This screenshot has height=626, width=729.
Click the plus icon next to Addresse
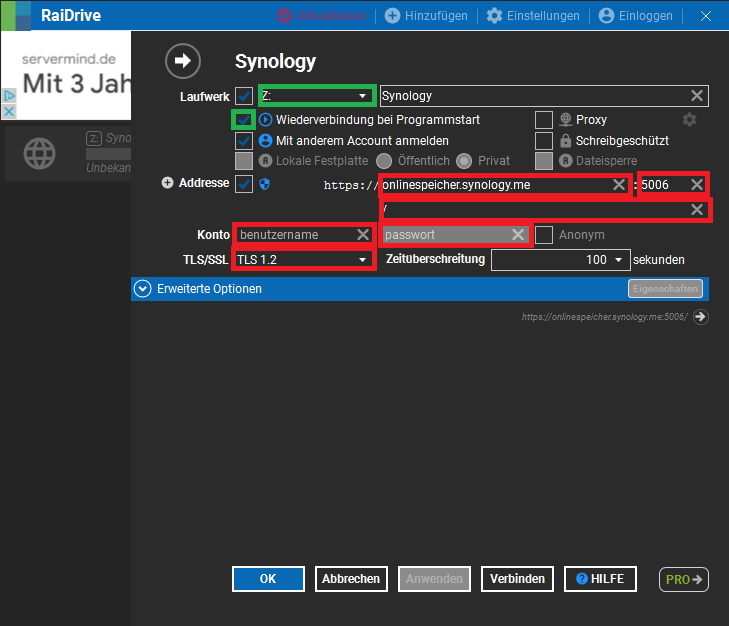pyautogui.click(x=167, y=183)
